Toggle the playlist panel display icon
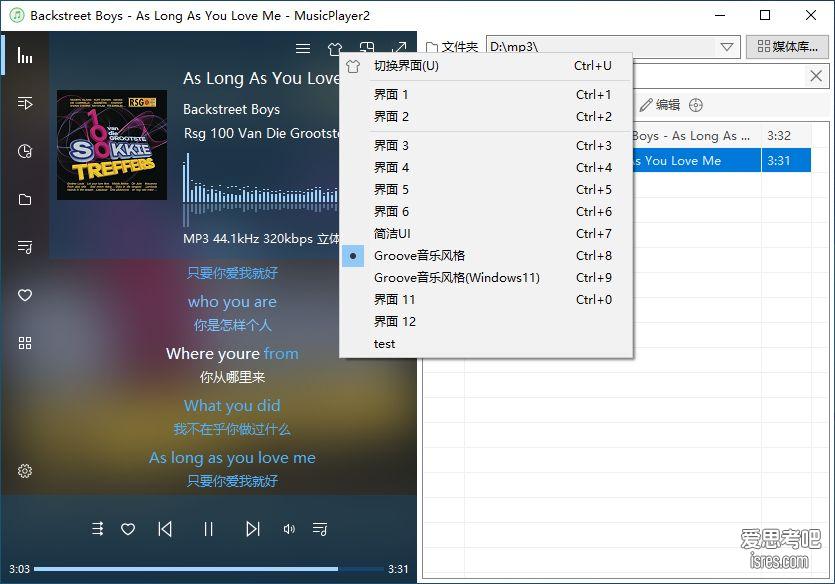This screenshot has height=584, width=835. click(x=367, y=47)
